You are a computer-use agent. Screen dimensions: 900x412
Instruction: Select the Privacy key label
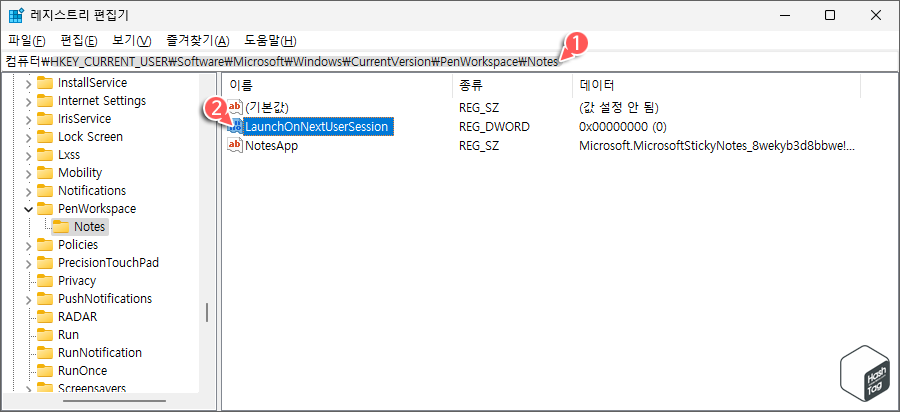[77, 281]
